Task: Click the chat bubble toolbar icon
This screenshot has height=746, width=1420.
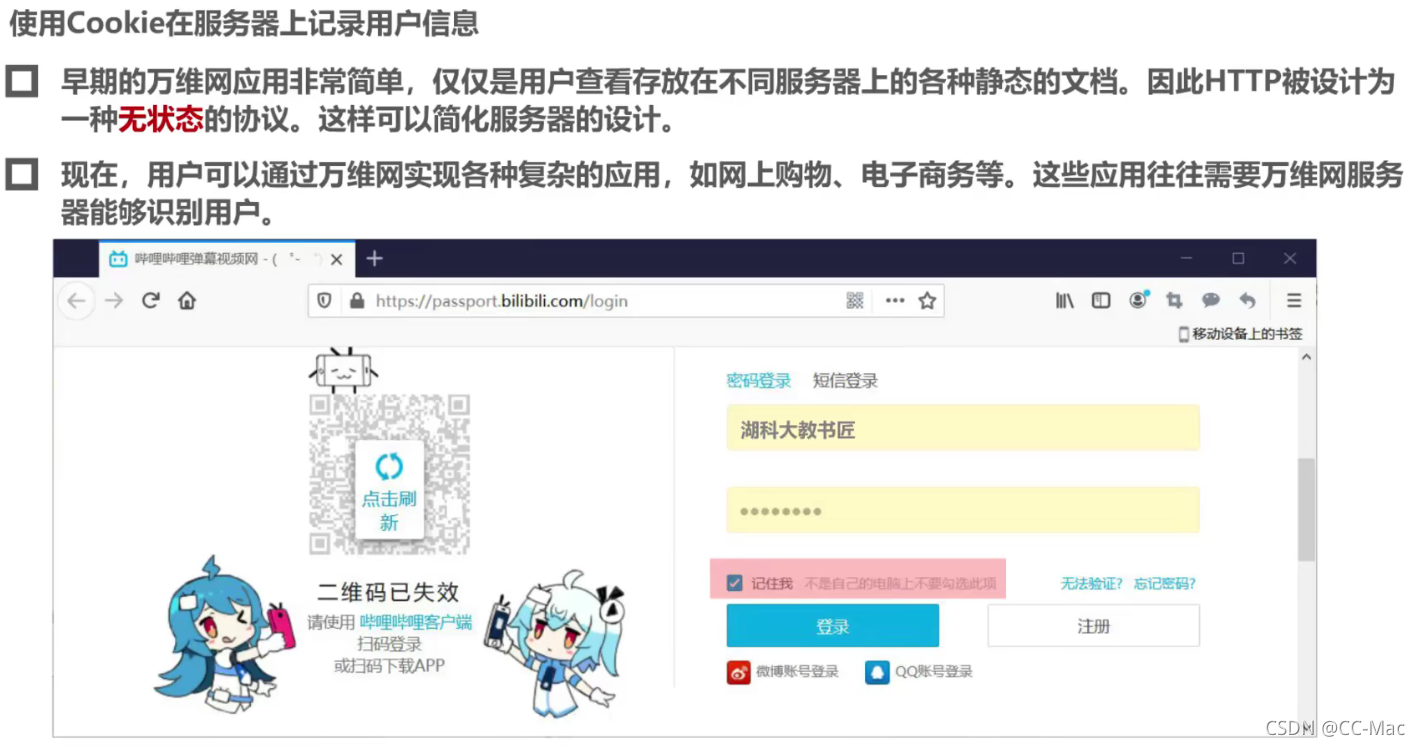Action: (x=1211, y=300)
